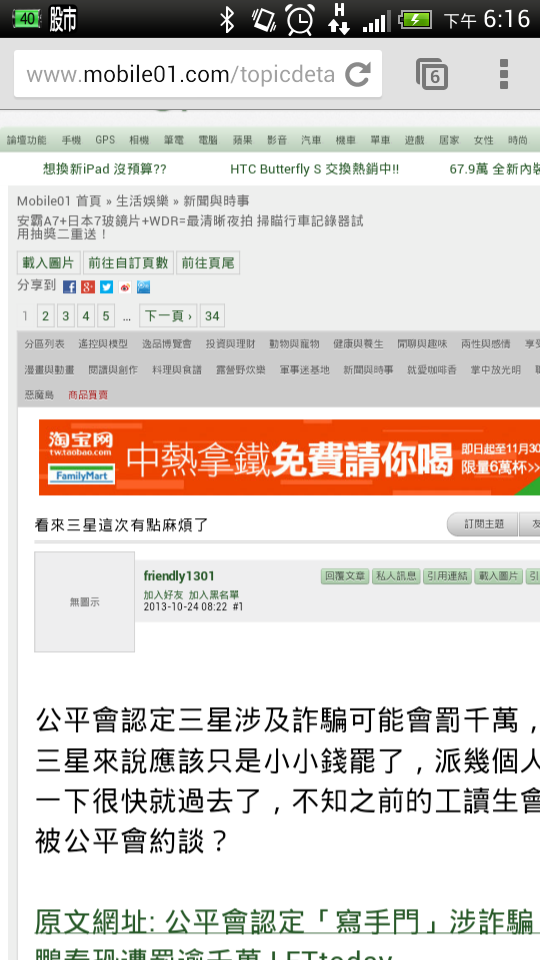Open 健康與養生 sub-forum

coord(358,344)
